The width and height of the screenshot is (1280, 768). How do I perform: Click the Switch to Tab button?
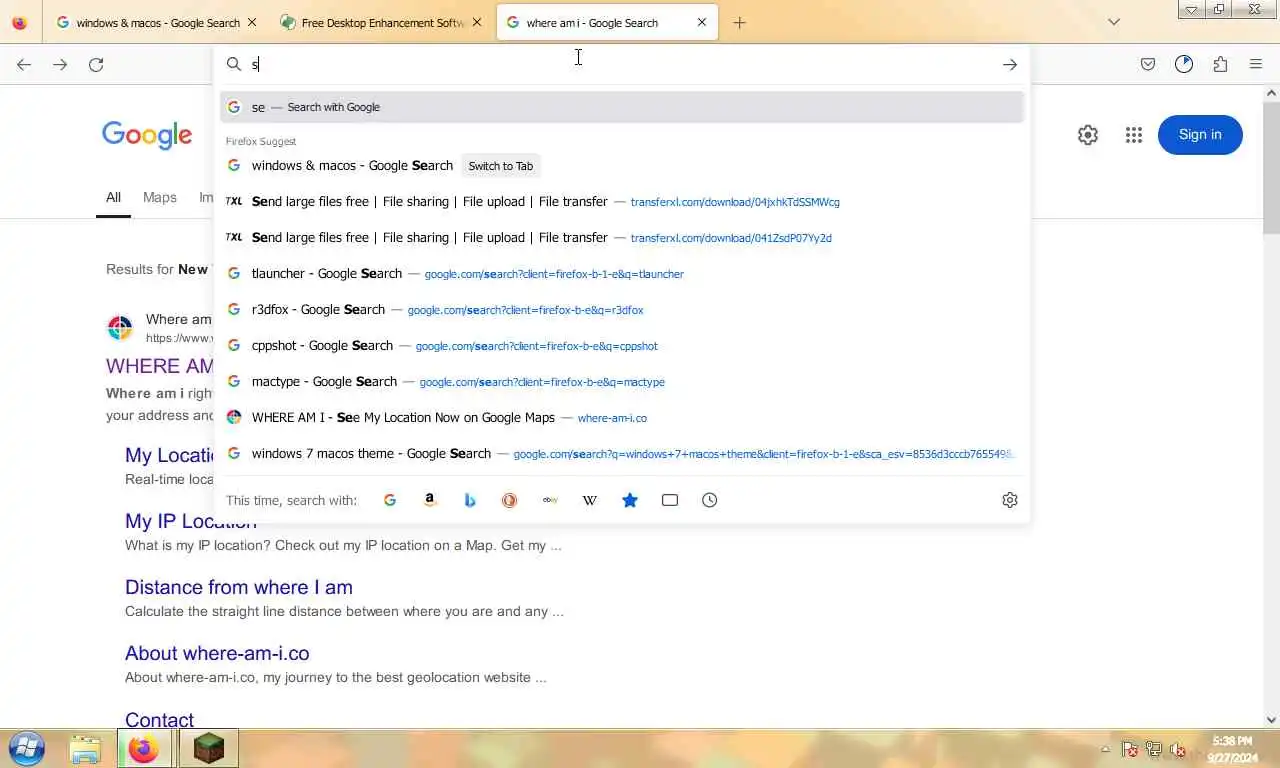click(501, 166)
